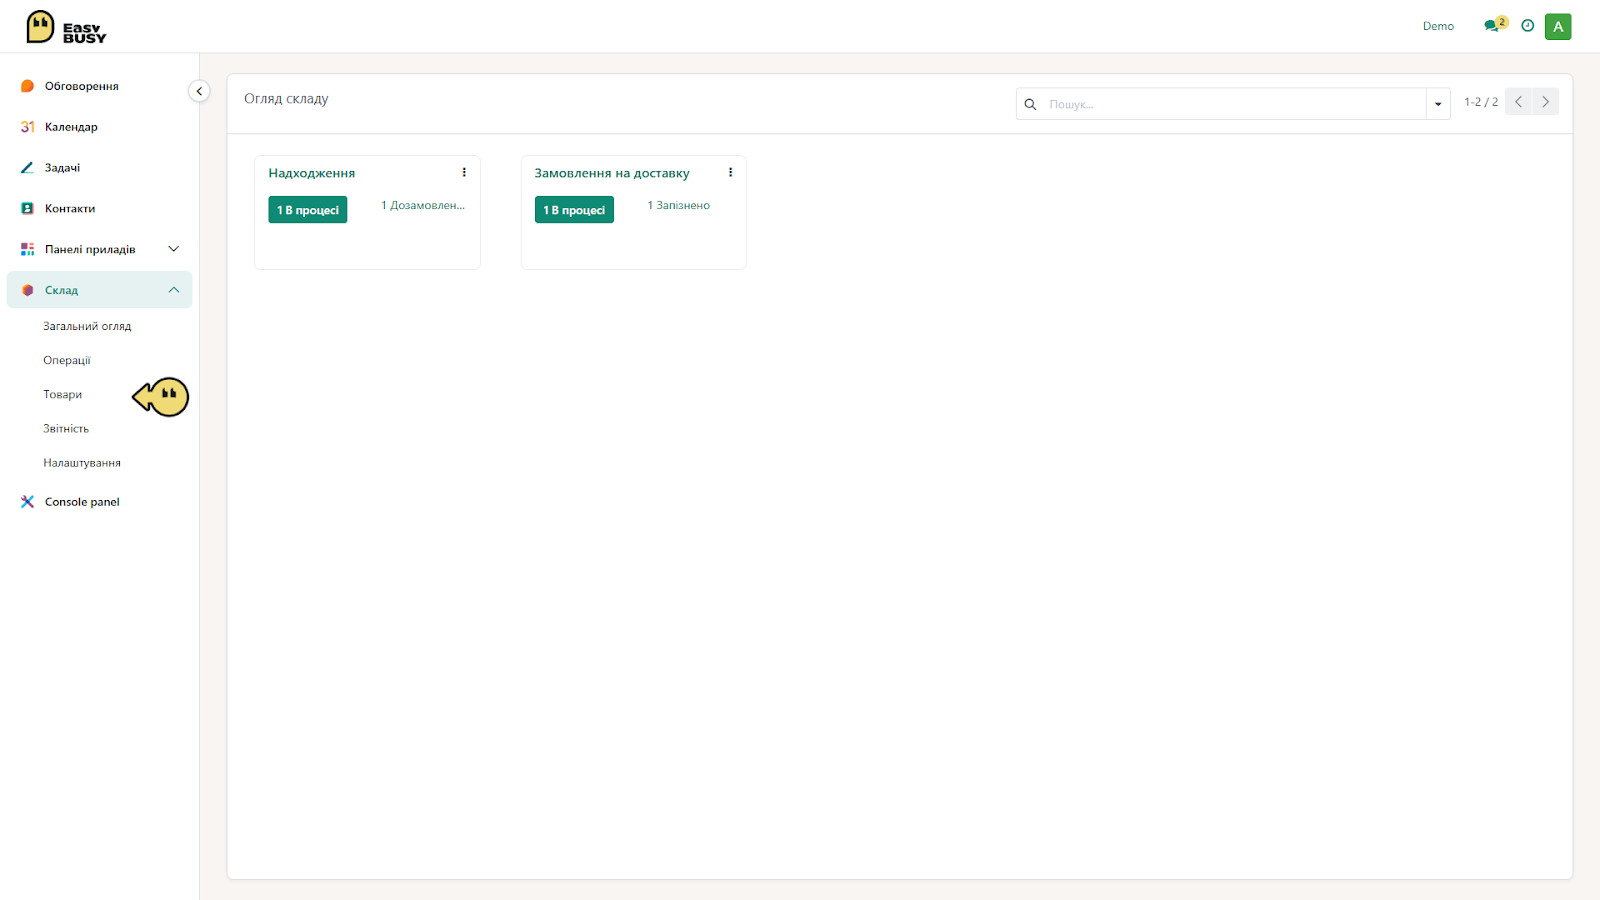Click the 1-2 / 2 pager counter
Image resolution: width=1600 pixels, height=900 pixels.
click(x=1481, y=102)
